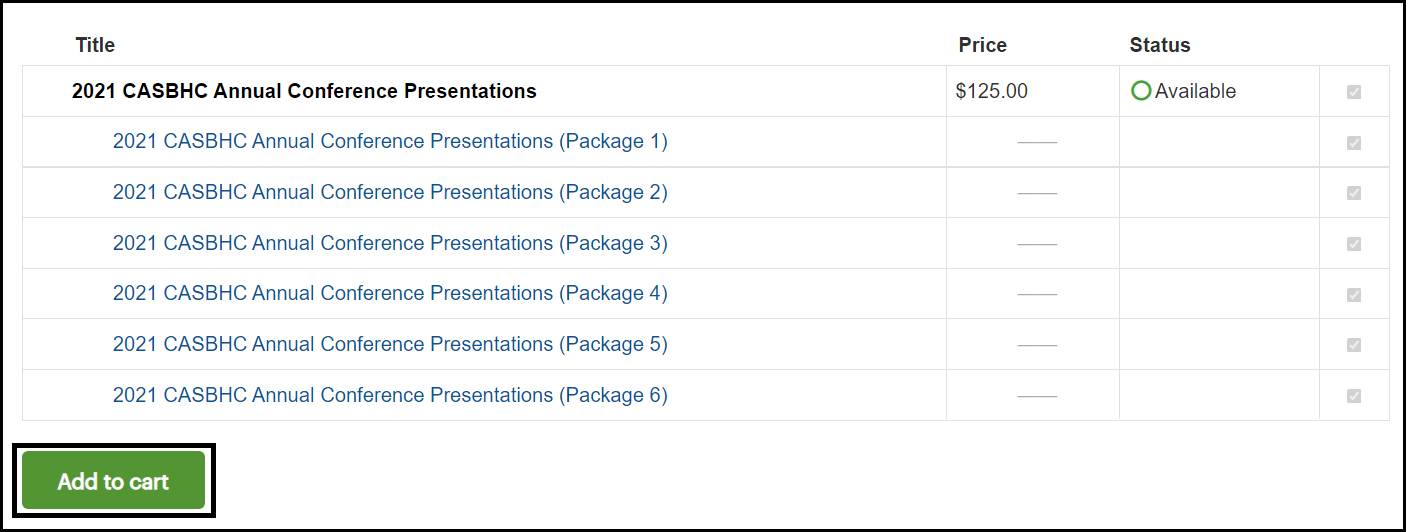1406x532 pixels.
Task: Toggle the Package 1 row checkbox
Action: 1354,143
